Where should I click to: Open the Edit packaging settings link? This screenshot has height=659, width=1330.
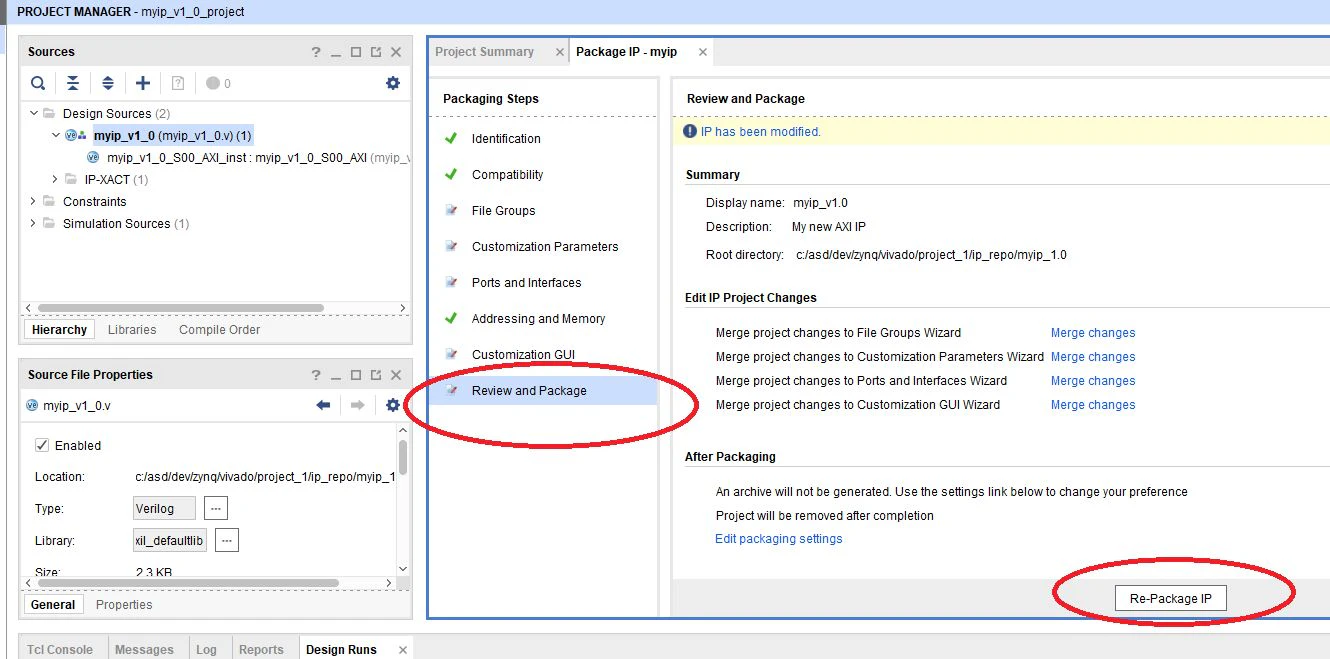pos(779,539)
